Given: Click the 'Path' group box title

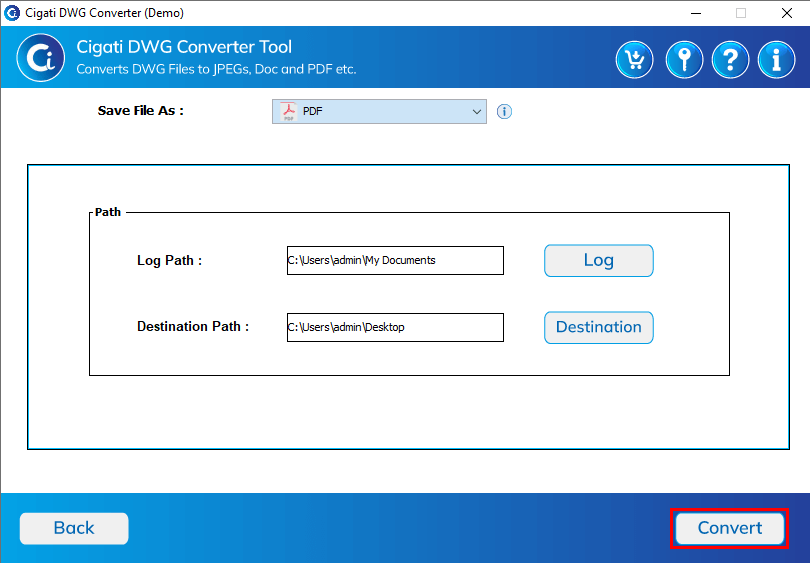Looking at the screenshot, I should [107, 212].
